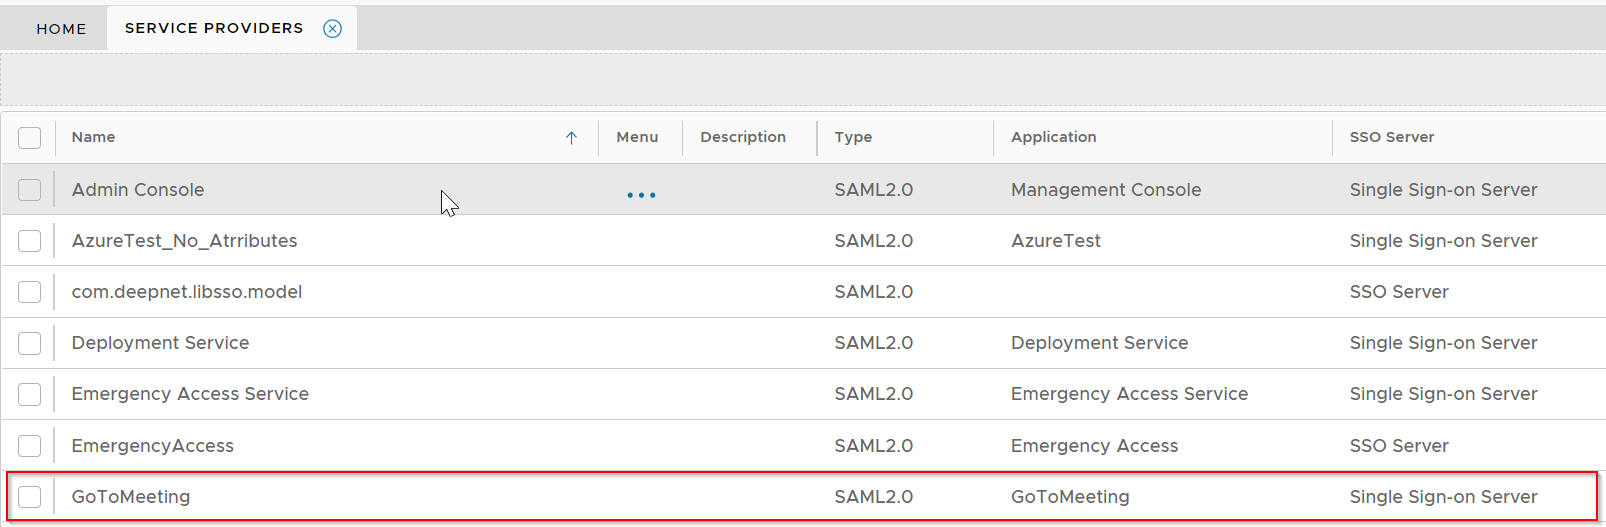Viewport: 1606px width, 527px height.
Task: Click the SSO Server column header
Action: pos(1391,137)
